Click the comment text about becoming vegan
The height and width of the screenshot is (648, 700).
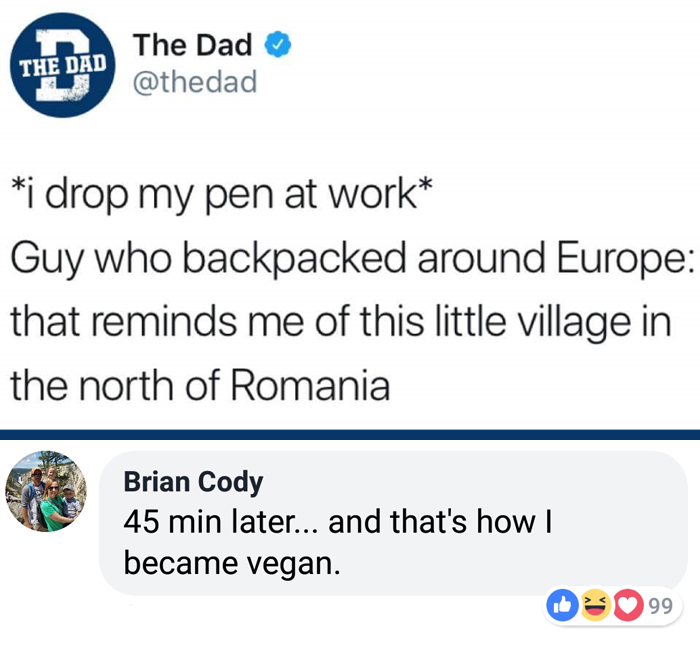click(x=338, y=542)
